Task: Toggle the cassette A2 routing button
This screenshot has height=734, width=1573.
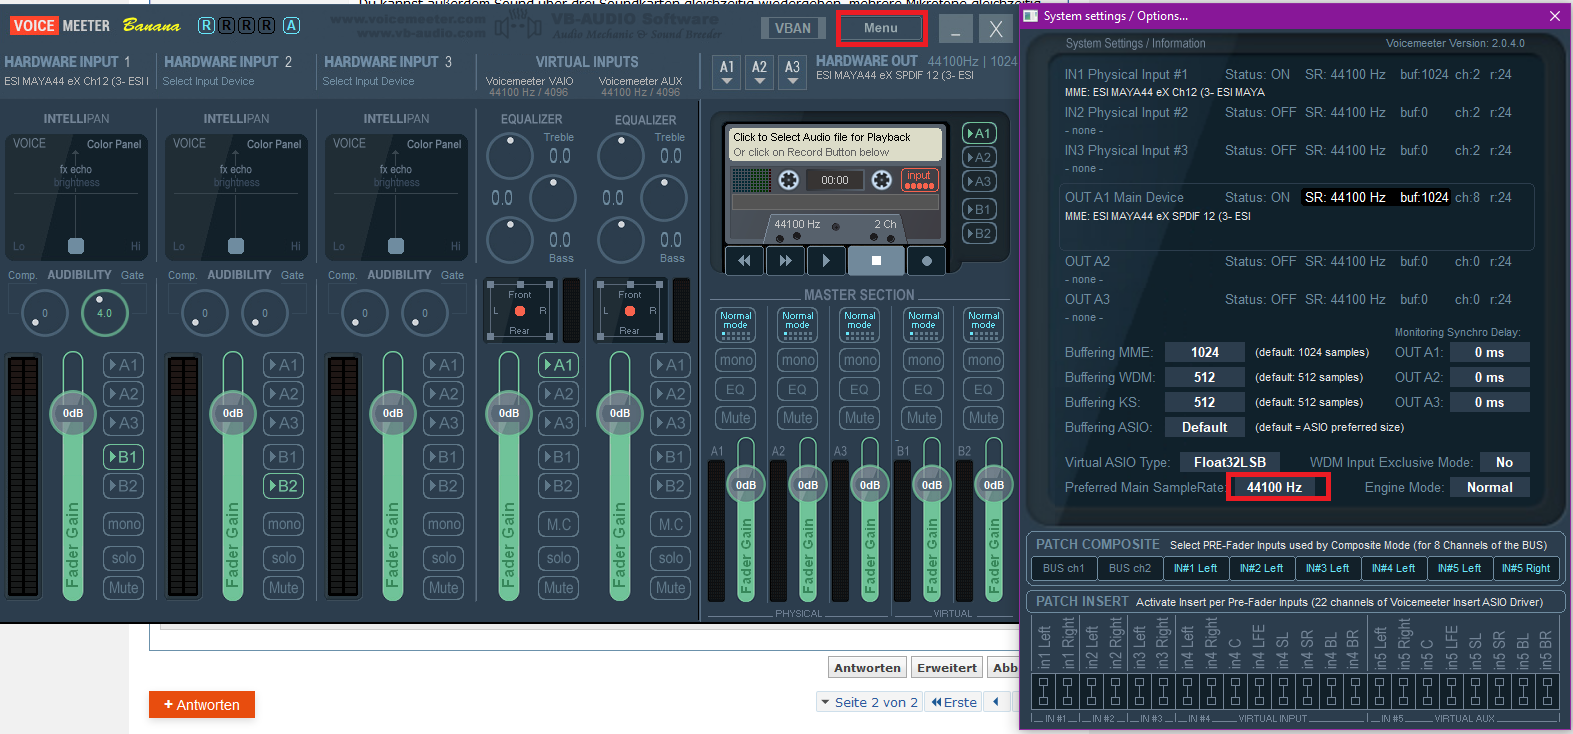Action: click(x=978, y=157)
